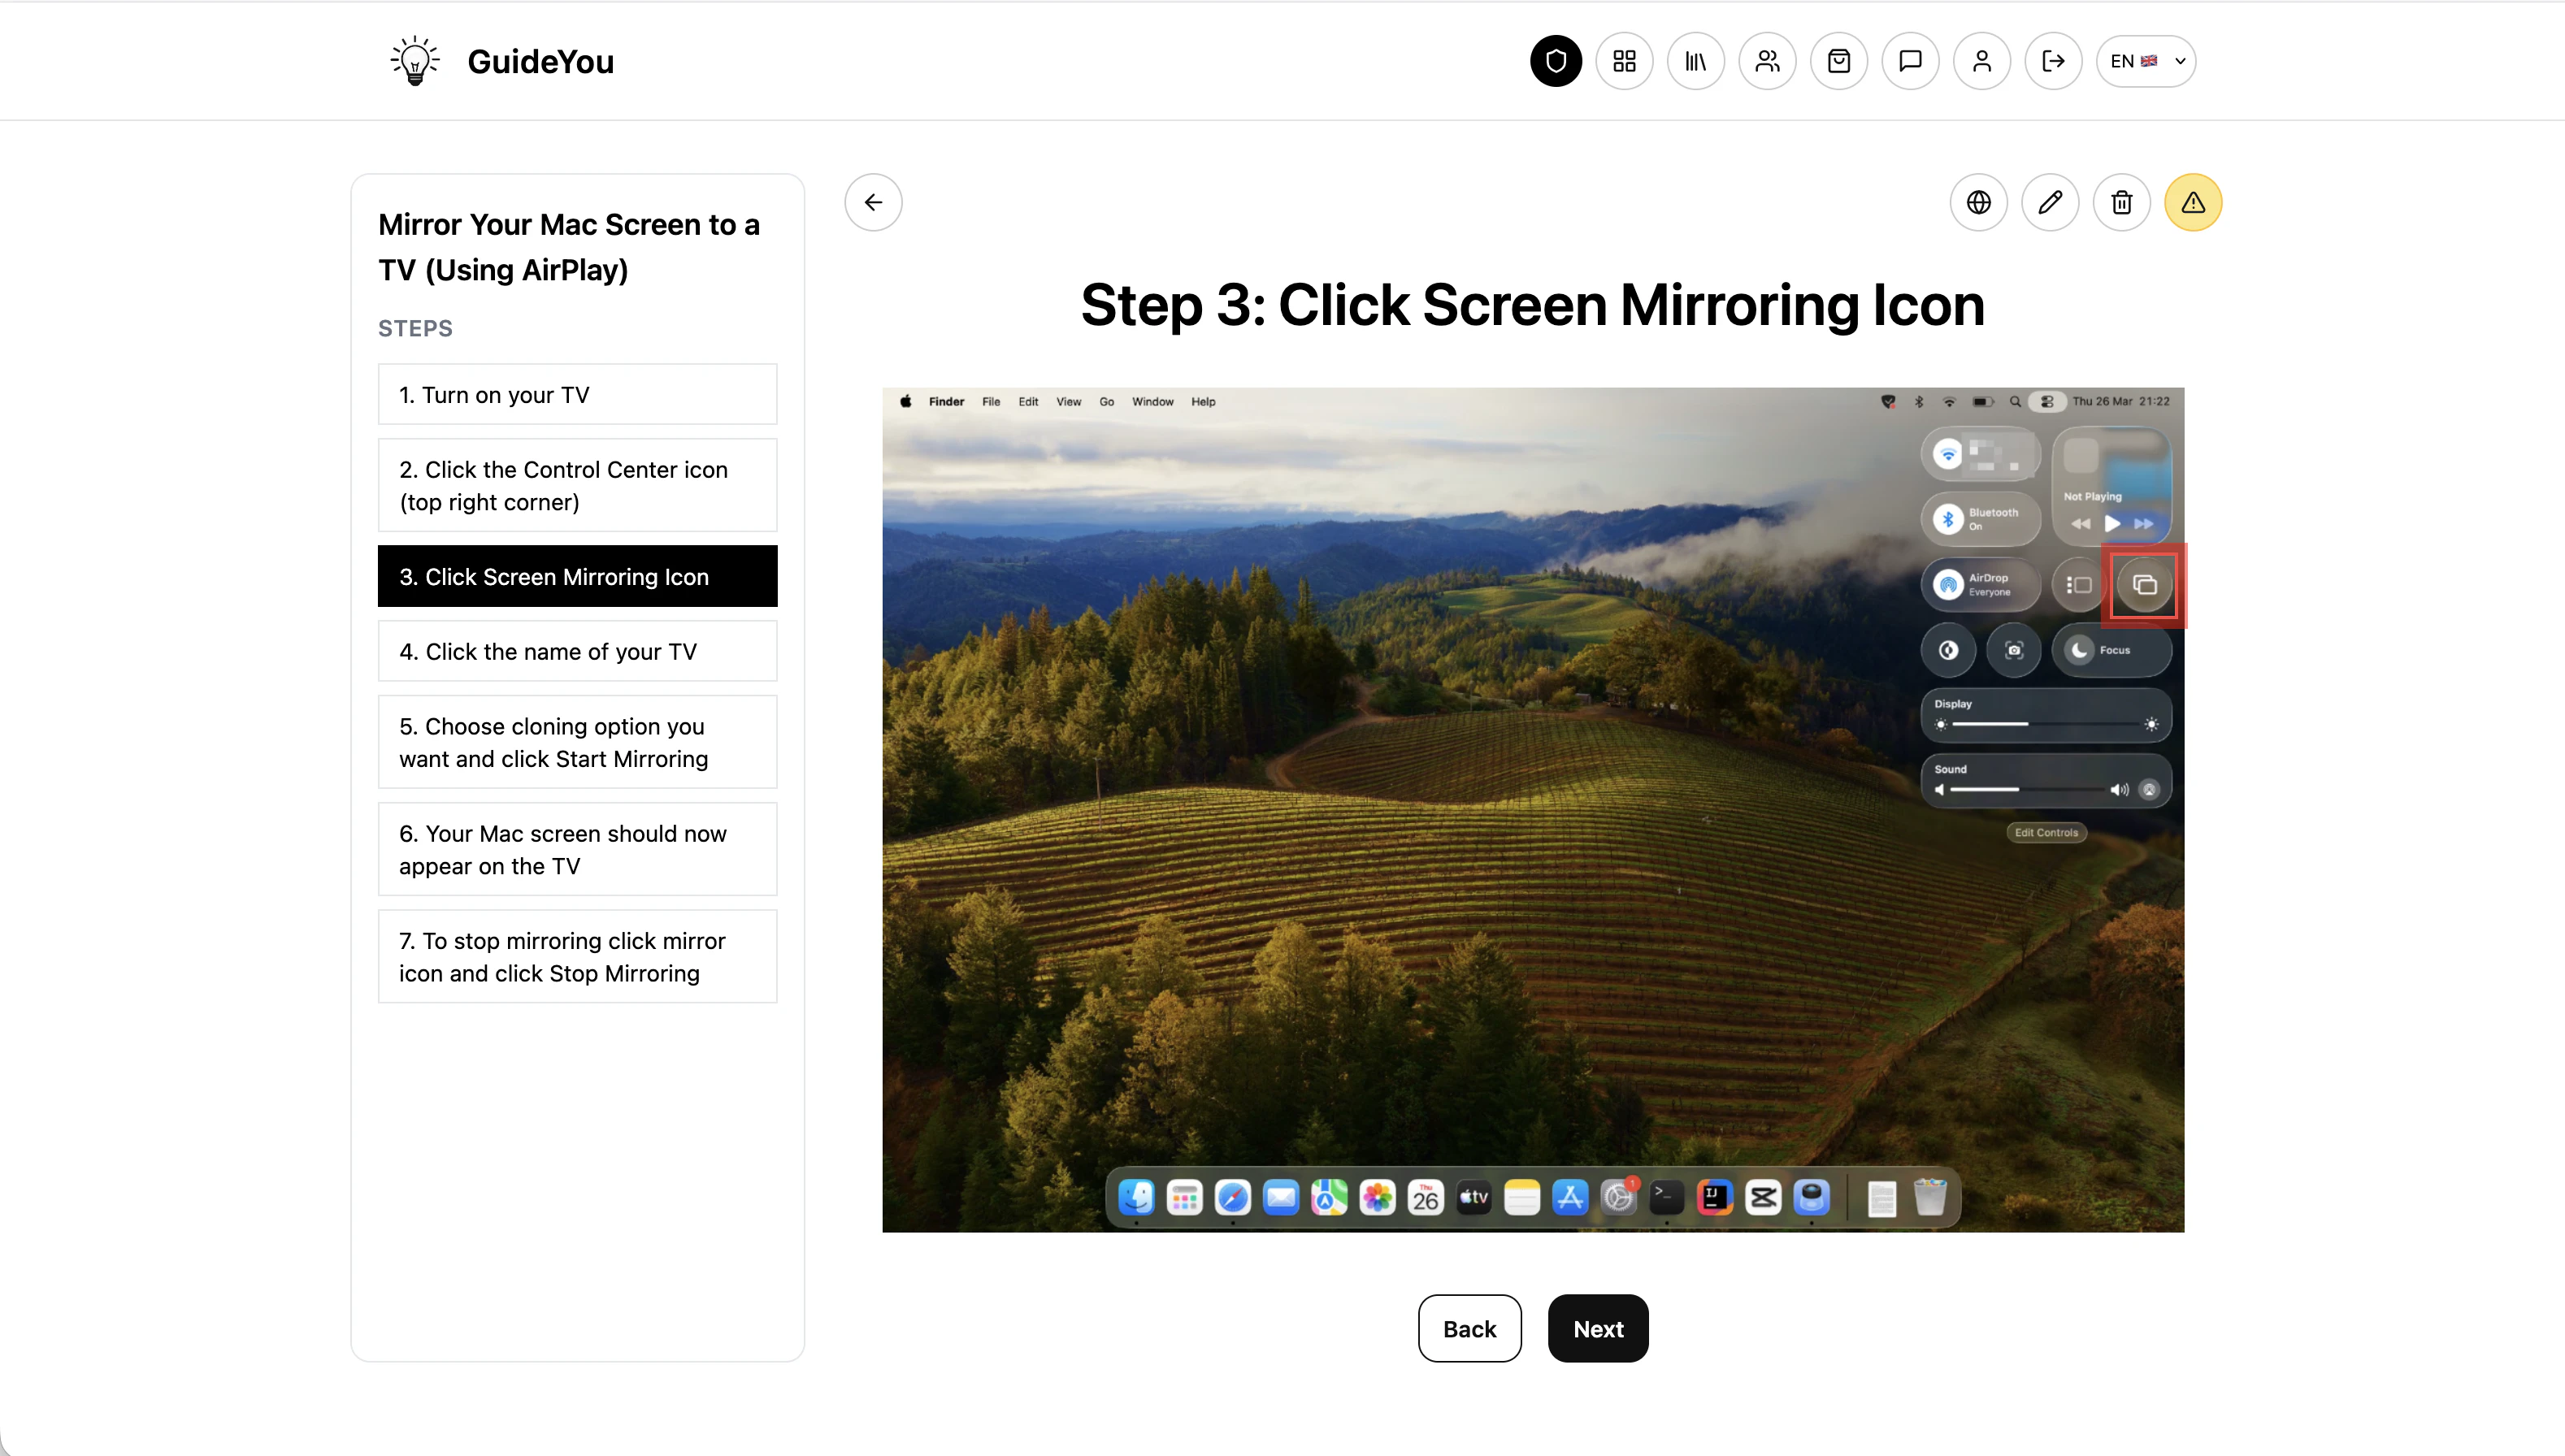The height and width of the screenshot is (1456, 2565).
Task: Open the EN language dropdown
Action: 2145,61
